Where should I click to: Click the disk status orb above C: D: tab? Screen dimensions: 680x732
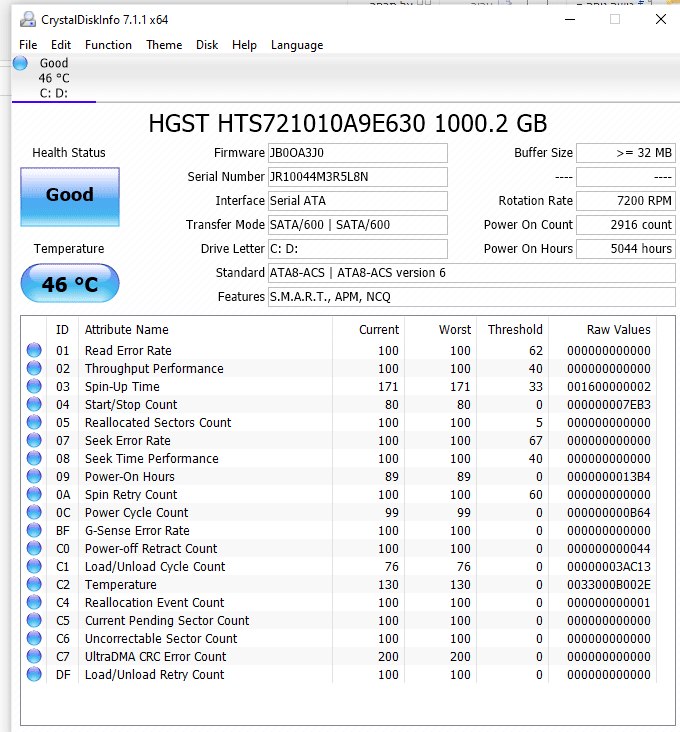point(21,64)
